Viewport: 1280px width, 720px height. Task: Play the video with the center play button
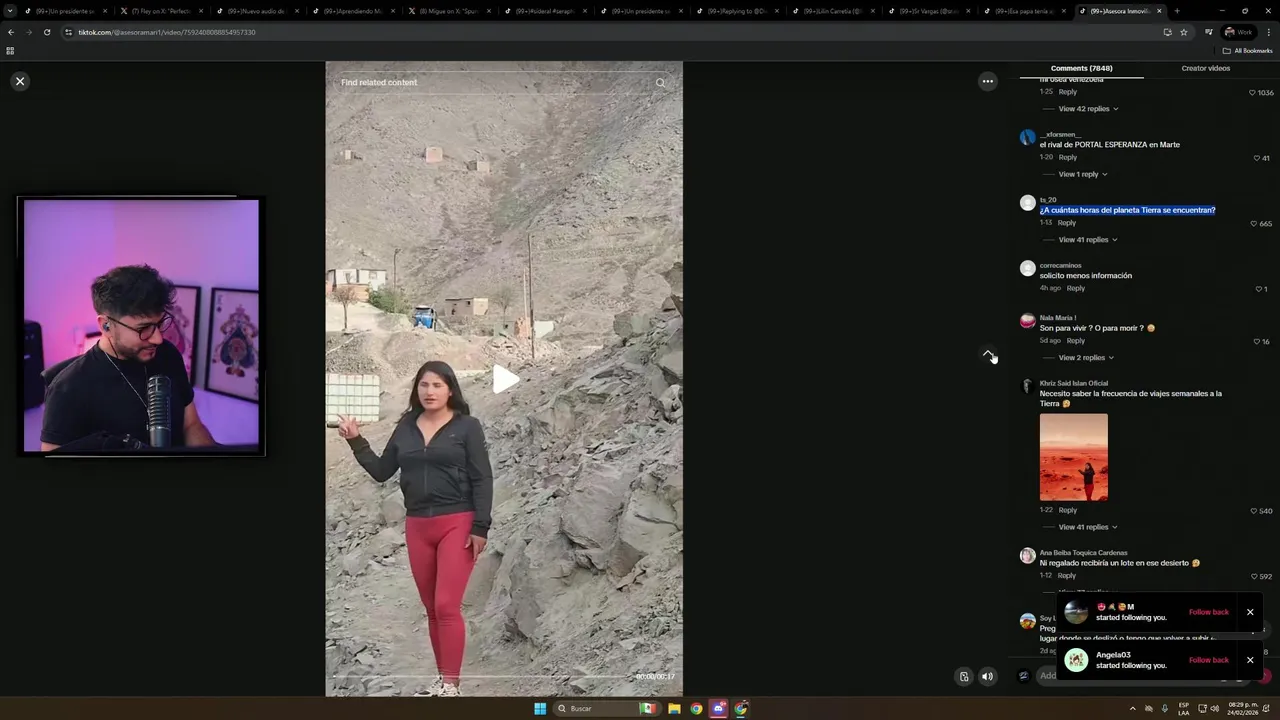pyautogui.click(x=505, y=379)
